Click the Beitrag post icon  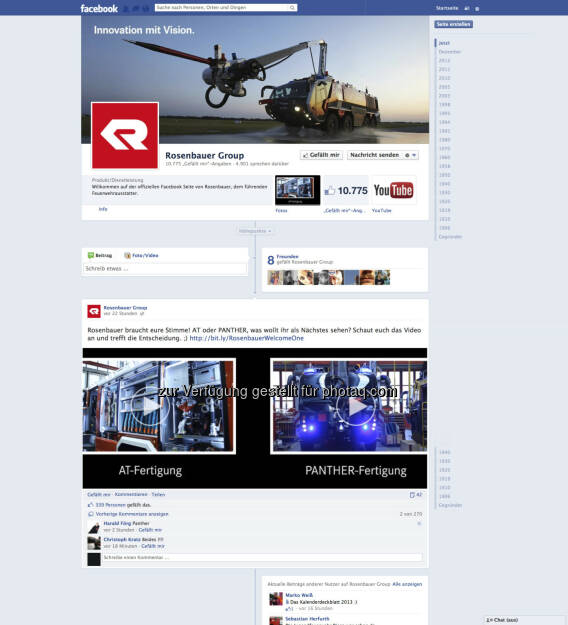(x=90, y=256)
